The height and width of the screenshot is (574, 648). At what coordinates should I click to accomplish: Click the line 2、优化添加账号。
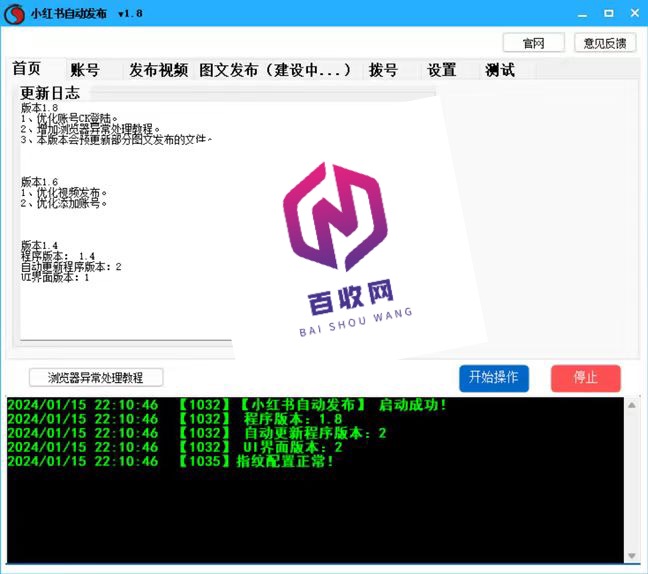click(64, 203)
